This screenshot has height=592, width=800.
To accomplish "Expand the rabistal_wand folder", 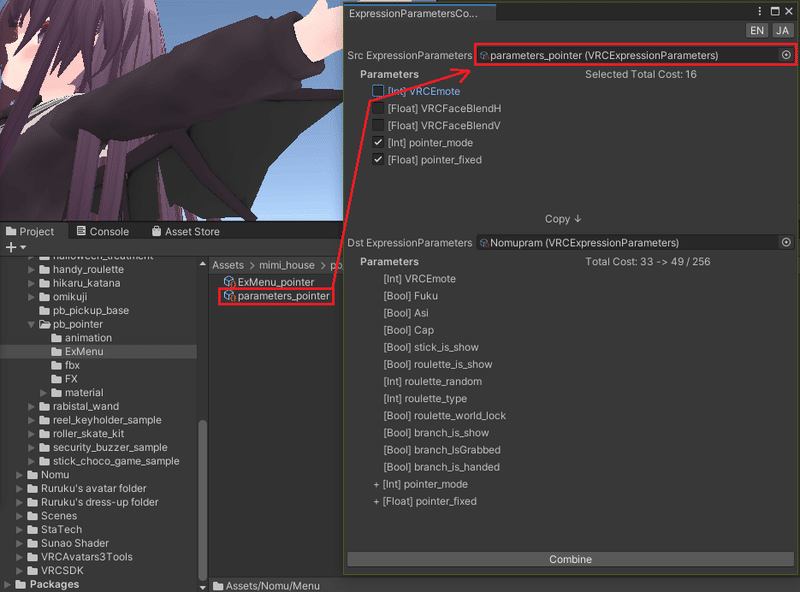I will (x=32, y=407).
